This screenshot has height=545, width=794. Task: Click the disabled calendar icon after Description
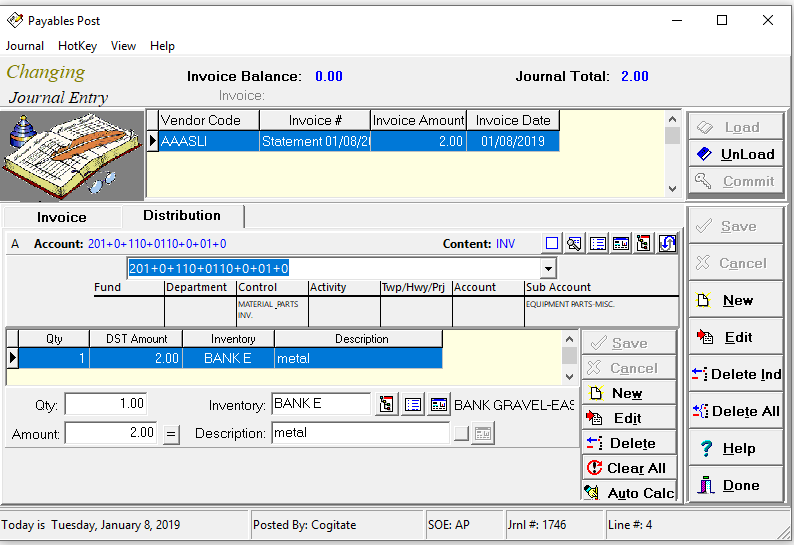(x=483, y=434)
